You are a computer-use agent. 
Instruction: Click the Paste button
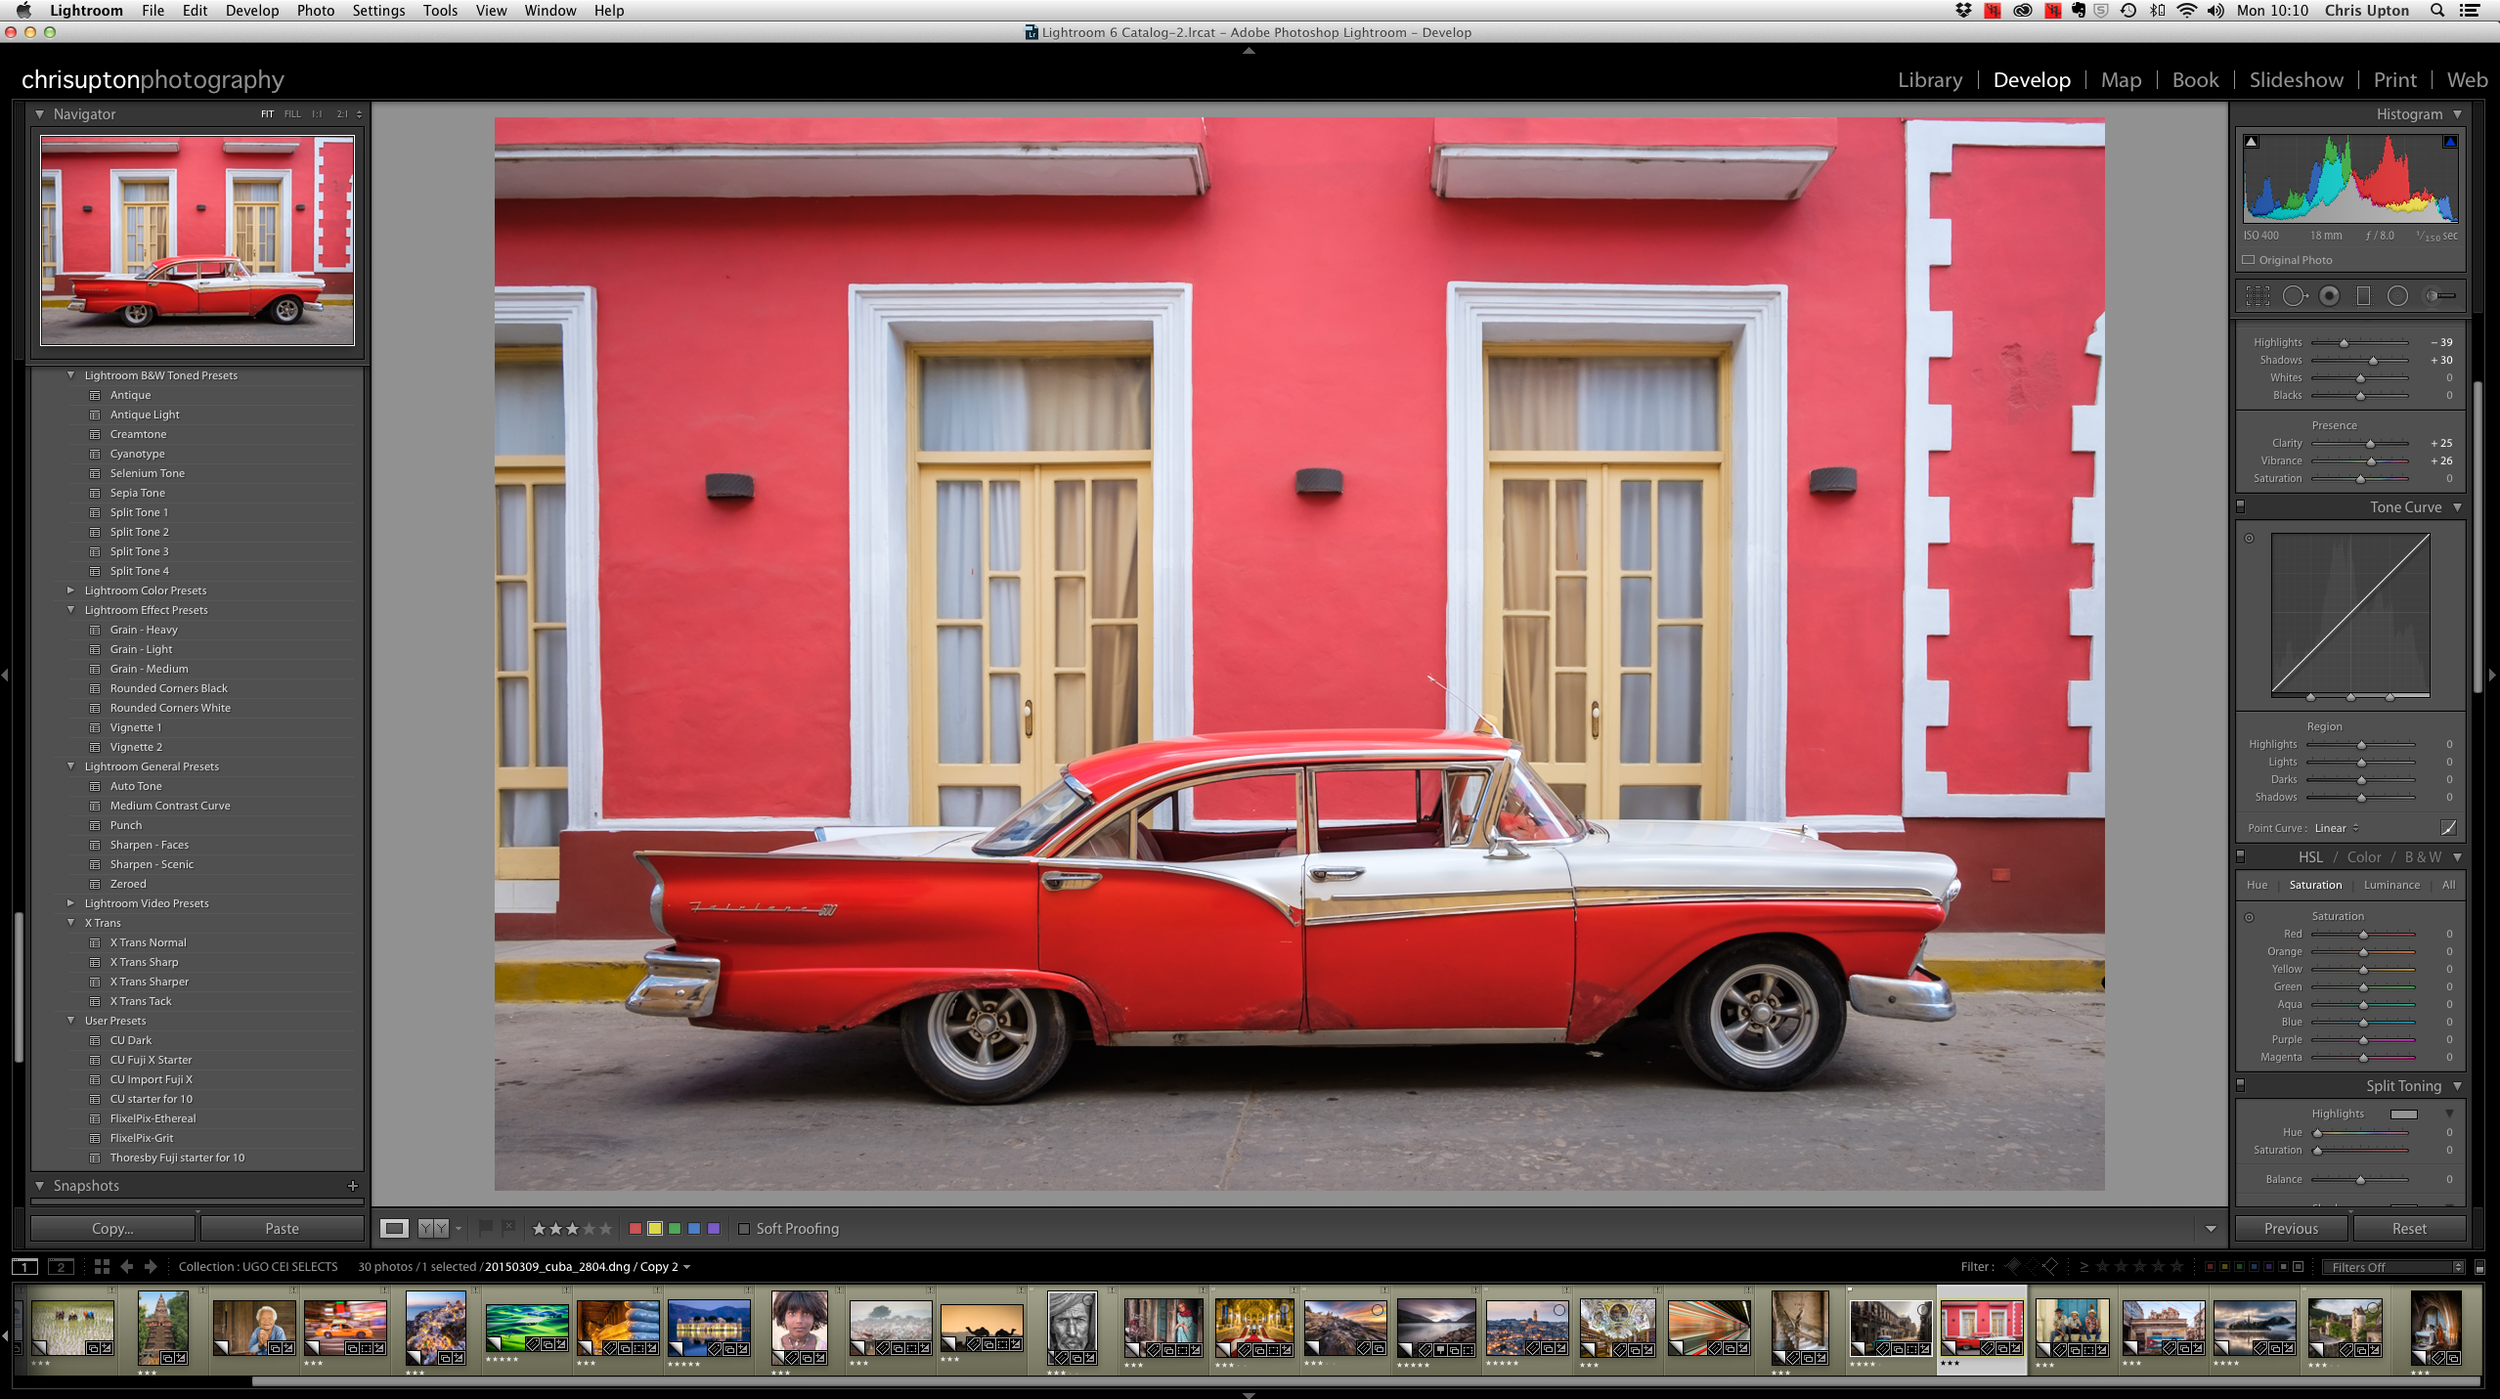click(282, 1228)
